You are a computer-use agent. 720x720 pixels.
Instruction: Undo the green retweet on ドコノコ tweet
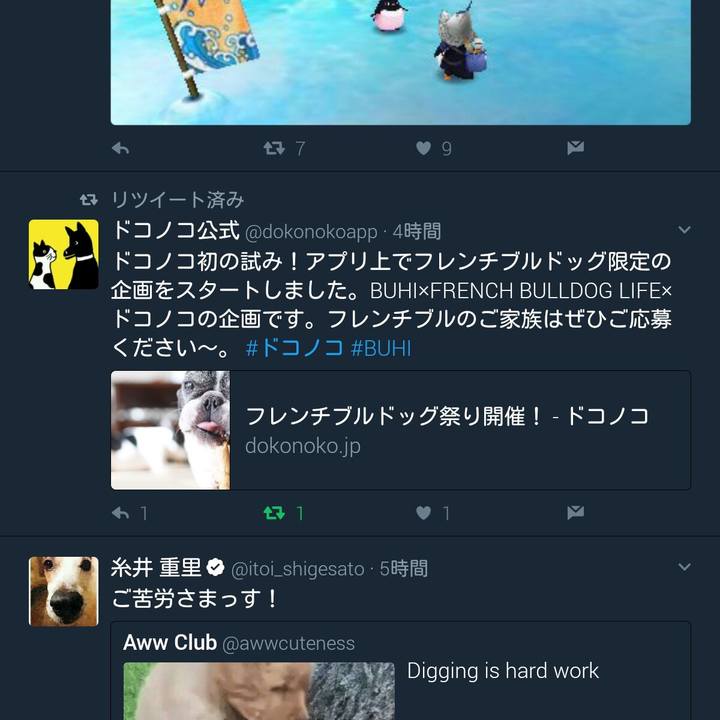coord(274,513)
